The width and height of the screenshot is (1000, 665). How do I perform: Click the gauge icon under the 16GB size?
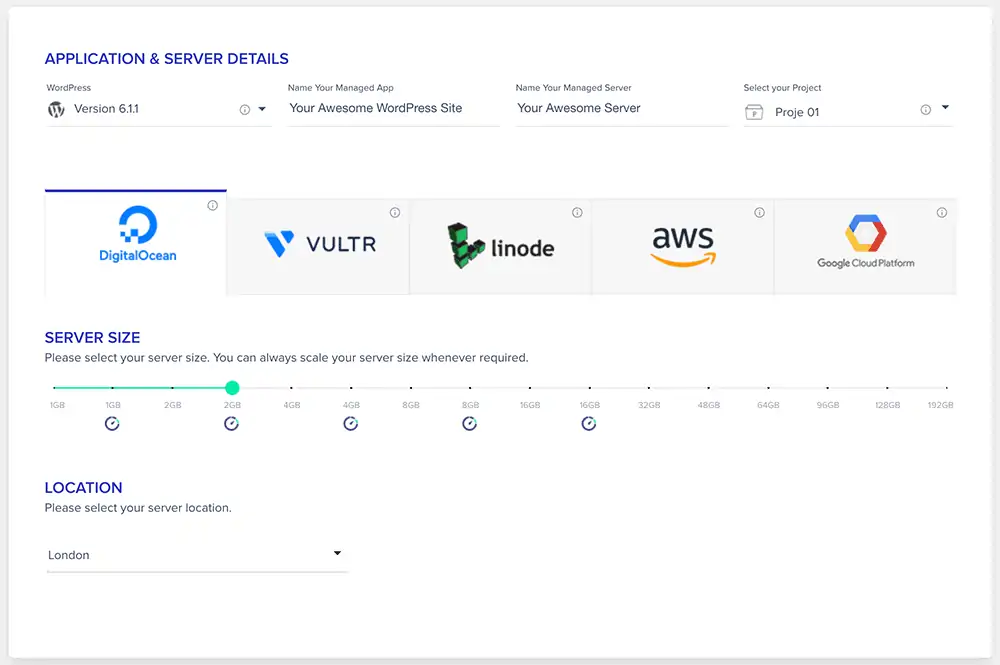pos(589,423)
